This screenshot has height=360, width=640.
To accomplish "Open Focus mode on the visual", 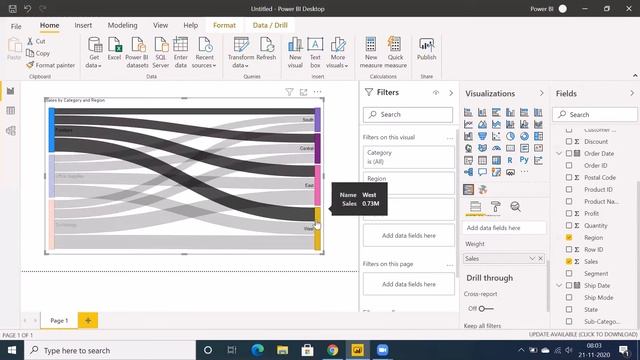I will tap(303, 92).
